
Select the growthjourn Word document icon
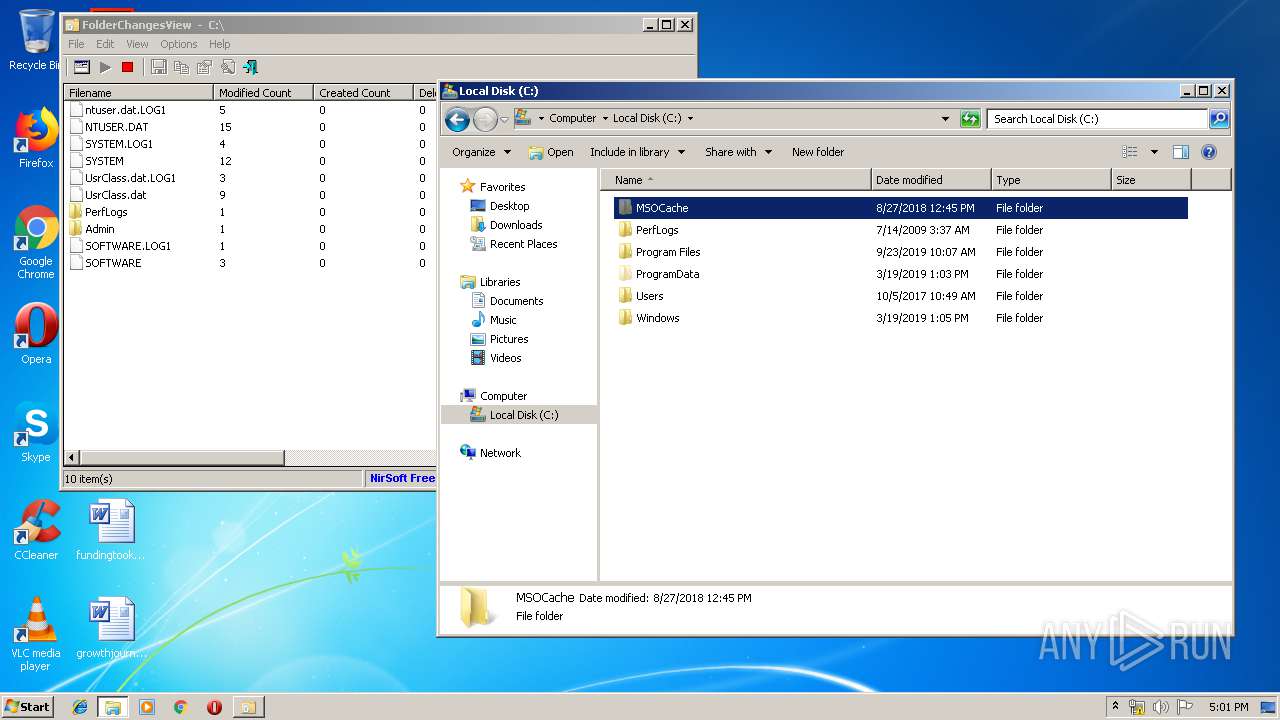(110, 628)
